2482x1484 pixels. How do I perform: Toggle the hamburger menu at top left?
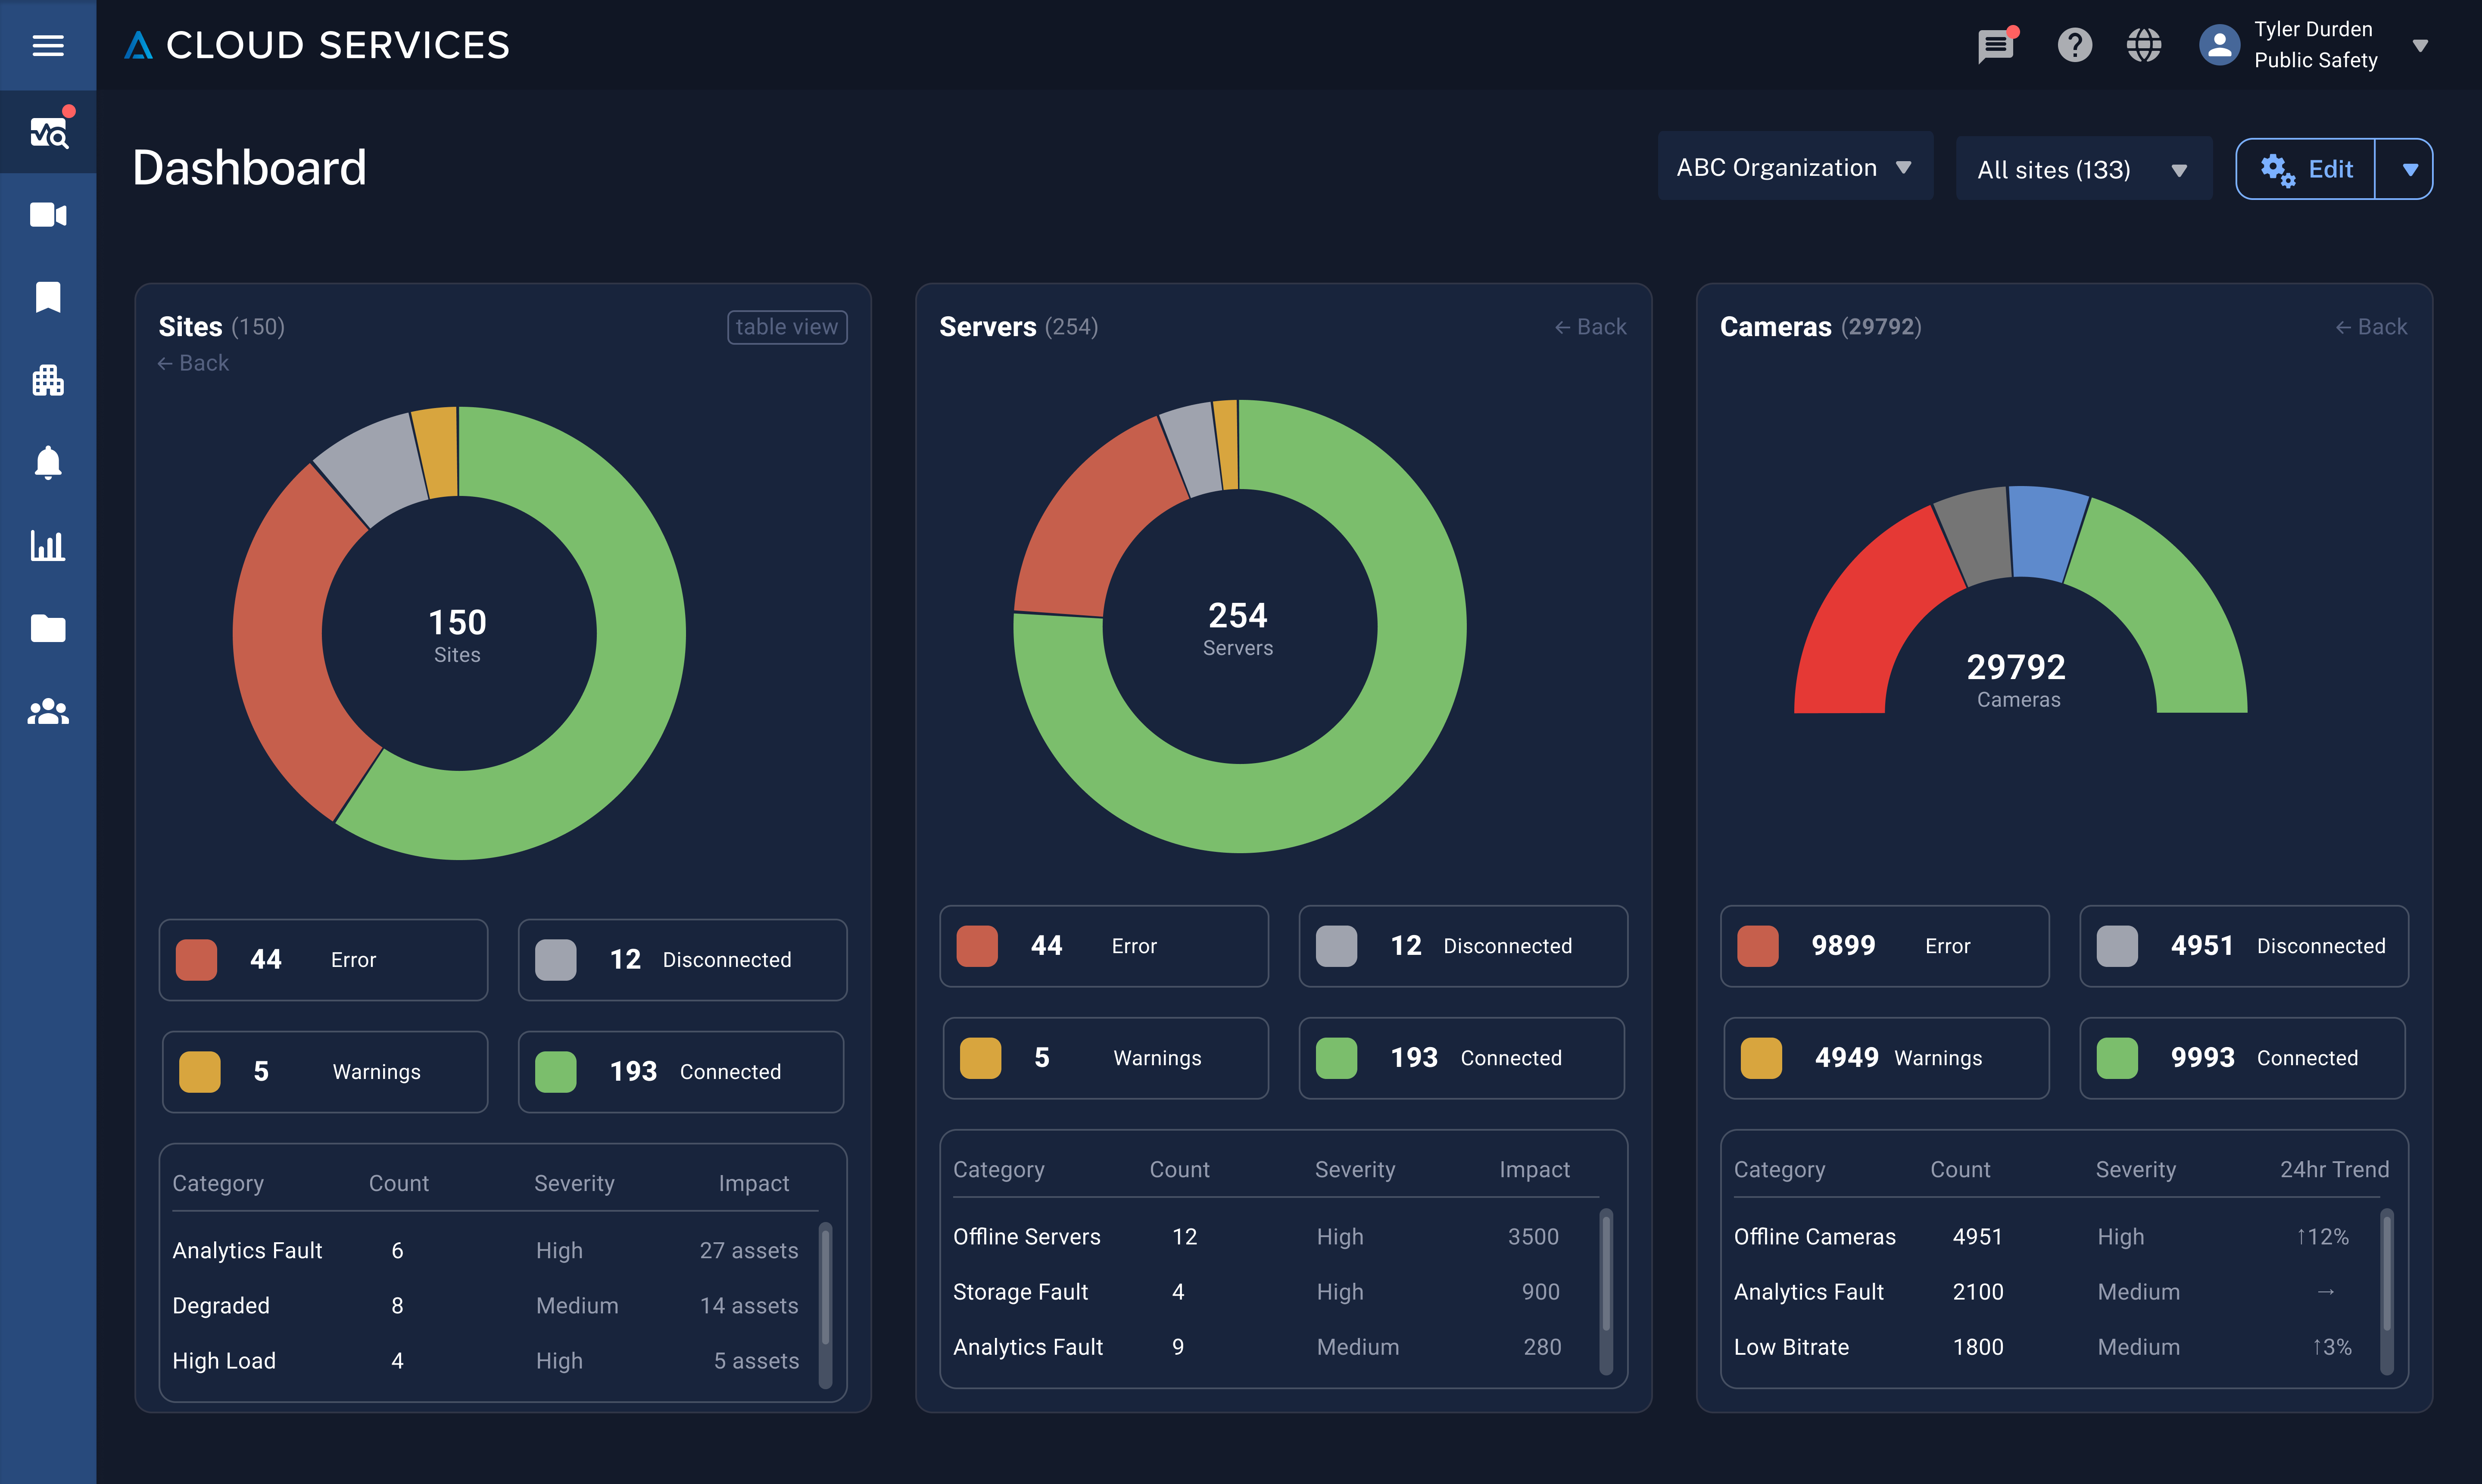coord(48,45)
